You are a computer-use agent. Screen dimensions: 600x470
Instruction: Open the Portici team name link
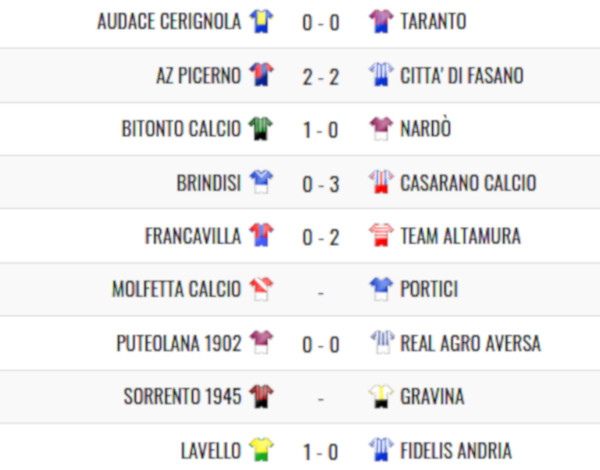point(429,289)
